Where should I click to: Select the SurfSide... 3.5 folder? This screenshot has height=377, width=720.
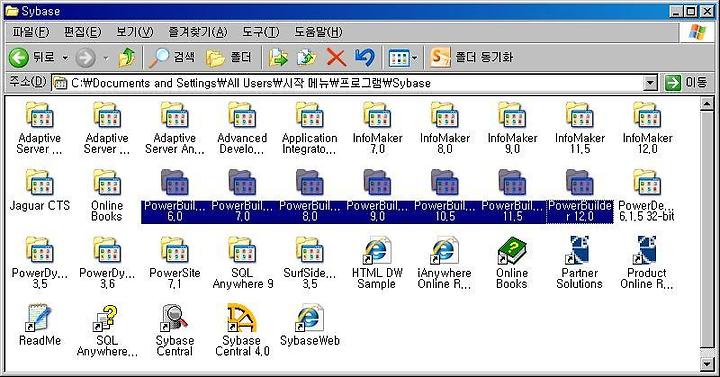pos(309,263)
